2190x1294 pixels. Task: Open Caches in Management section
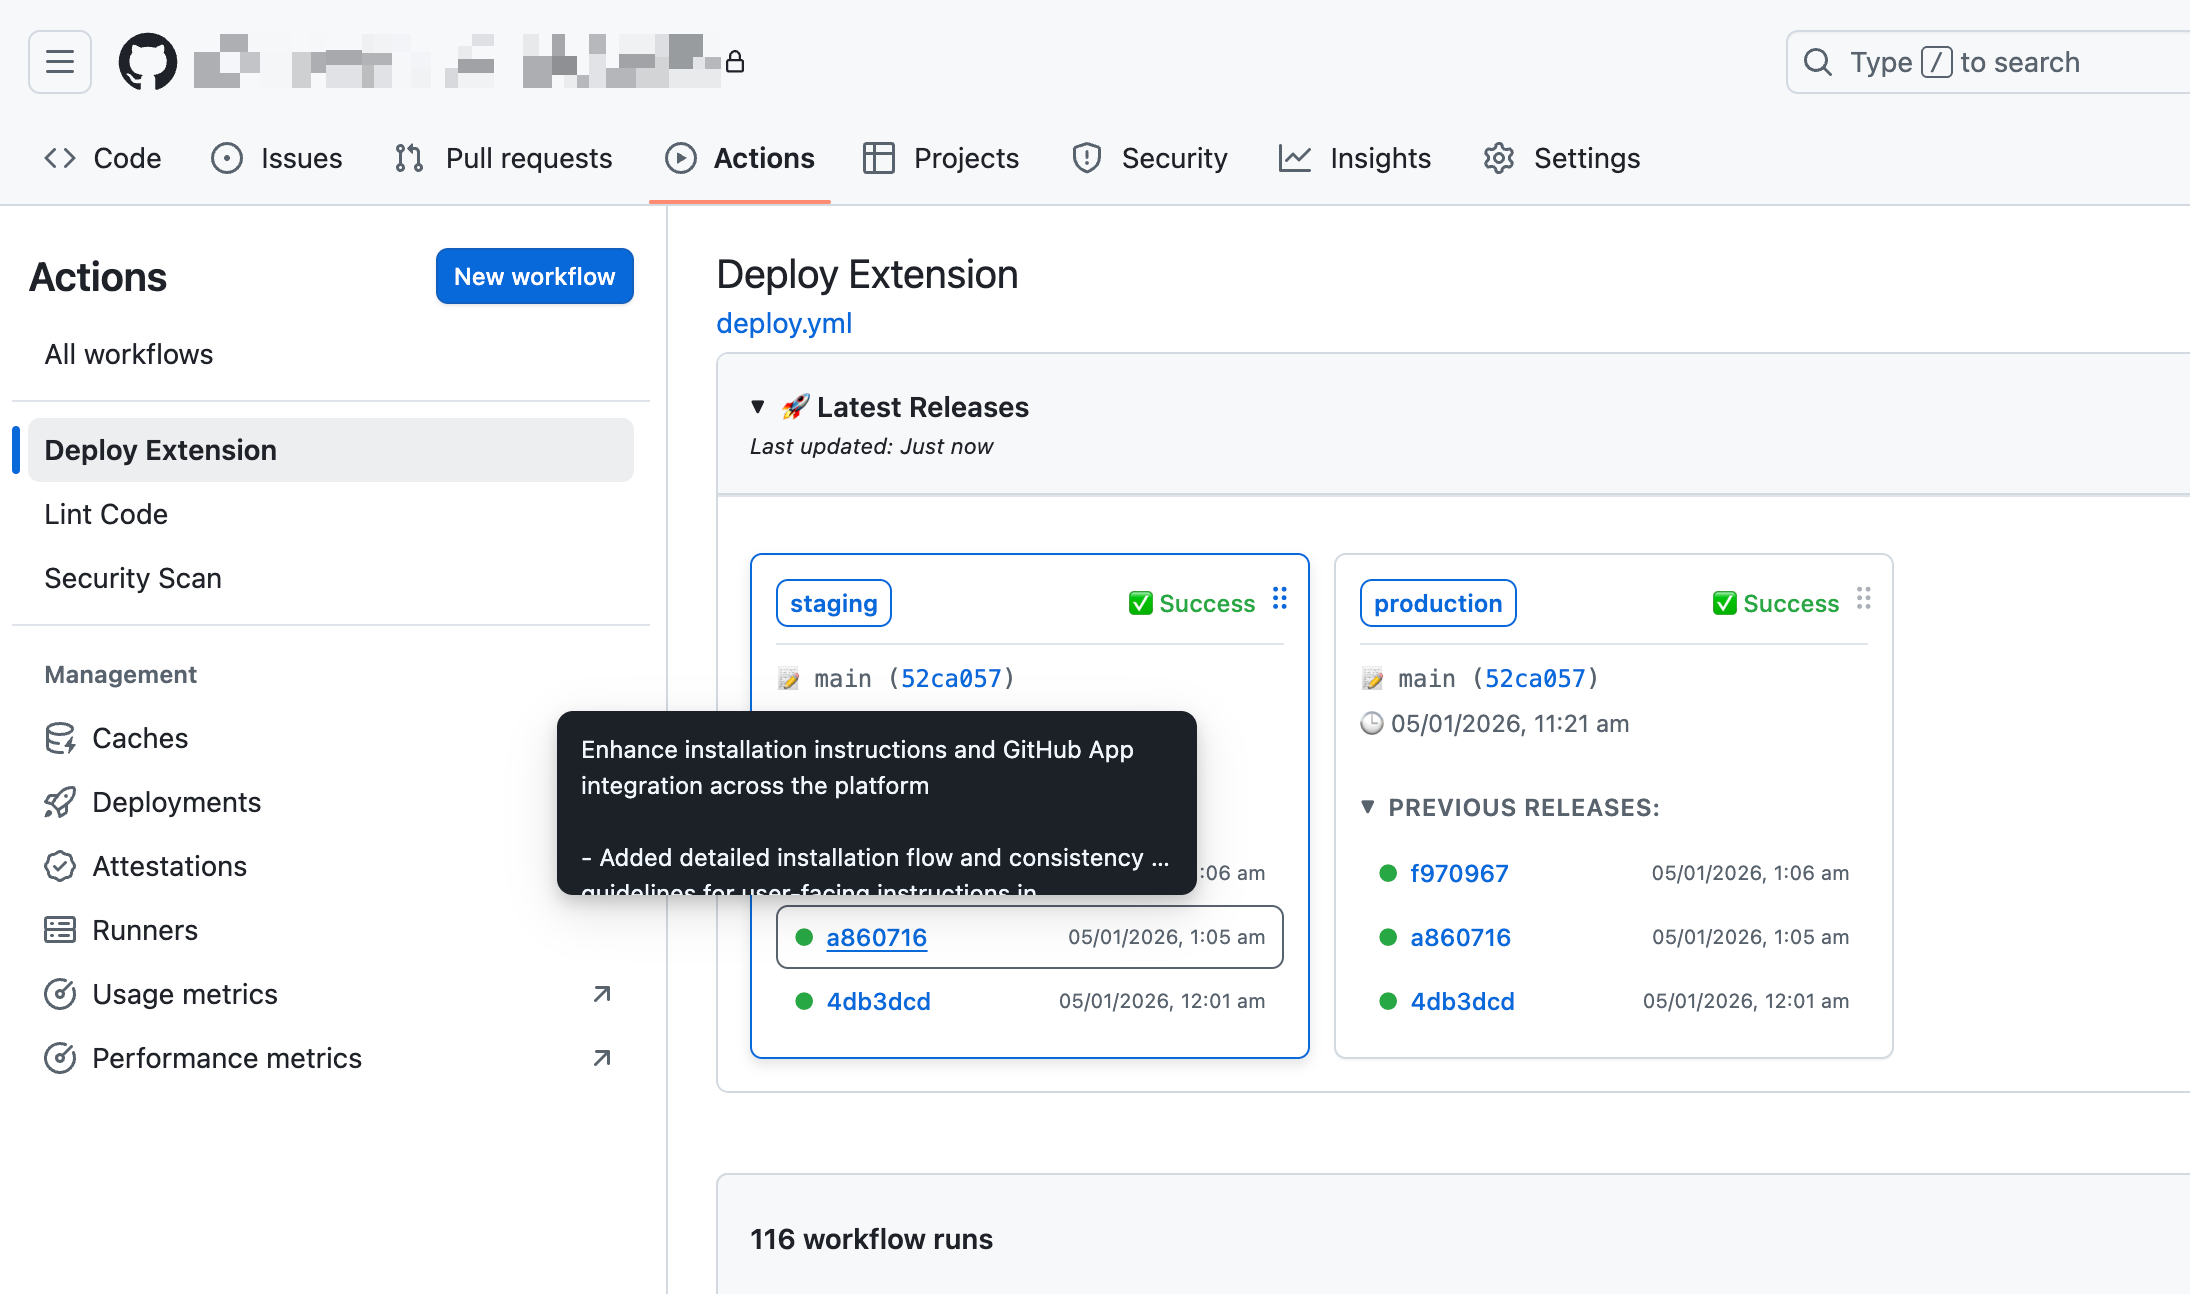point(140,738)
